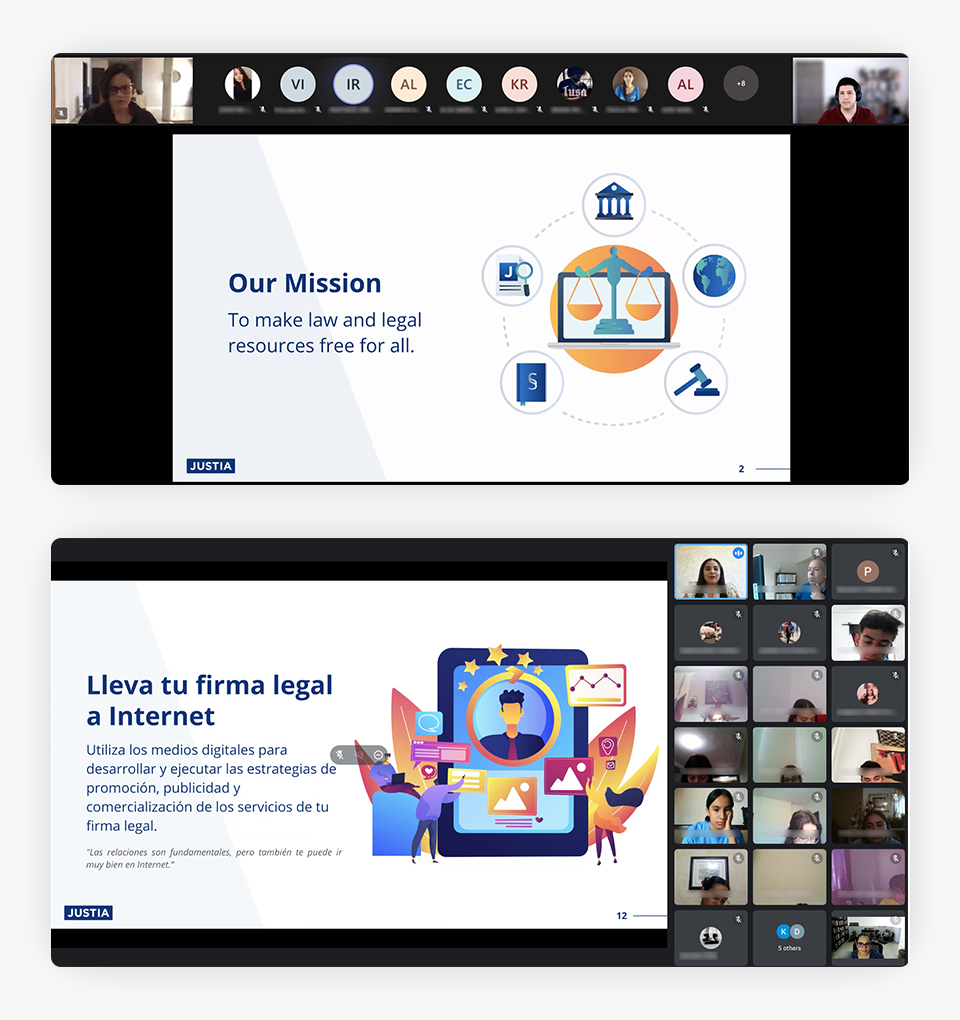This screenshot has height=1020, width=960.
Task: Click the pin icon in floating slide pill
Action: [341, 755]
